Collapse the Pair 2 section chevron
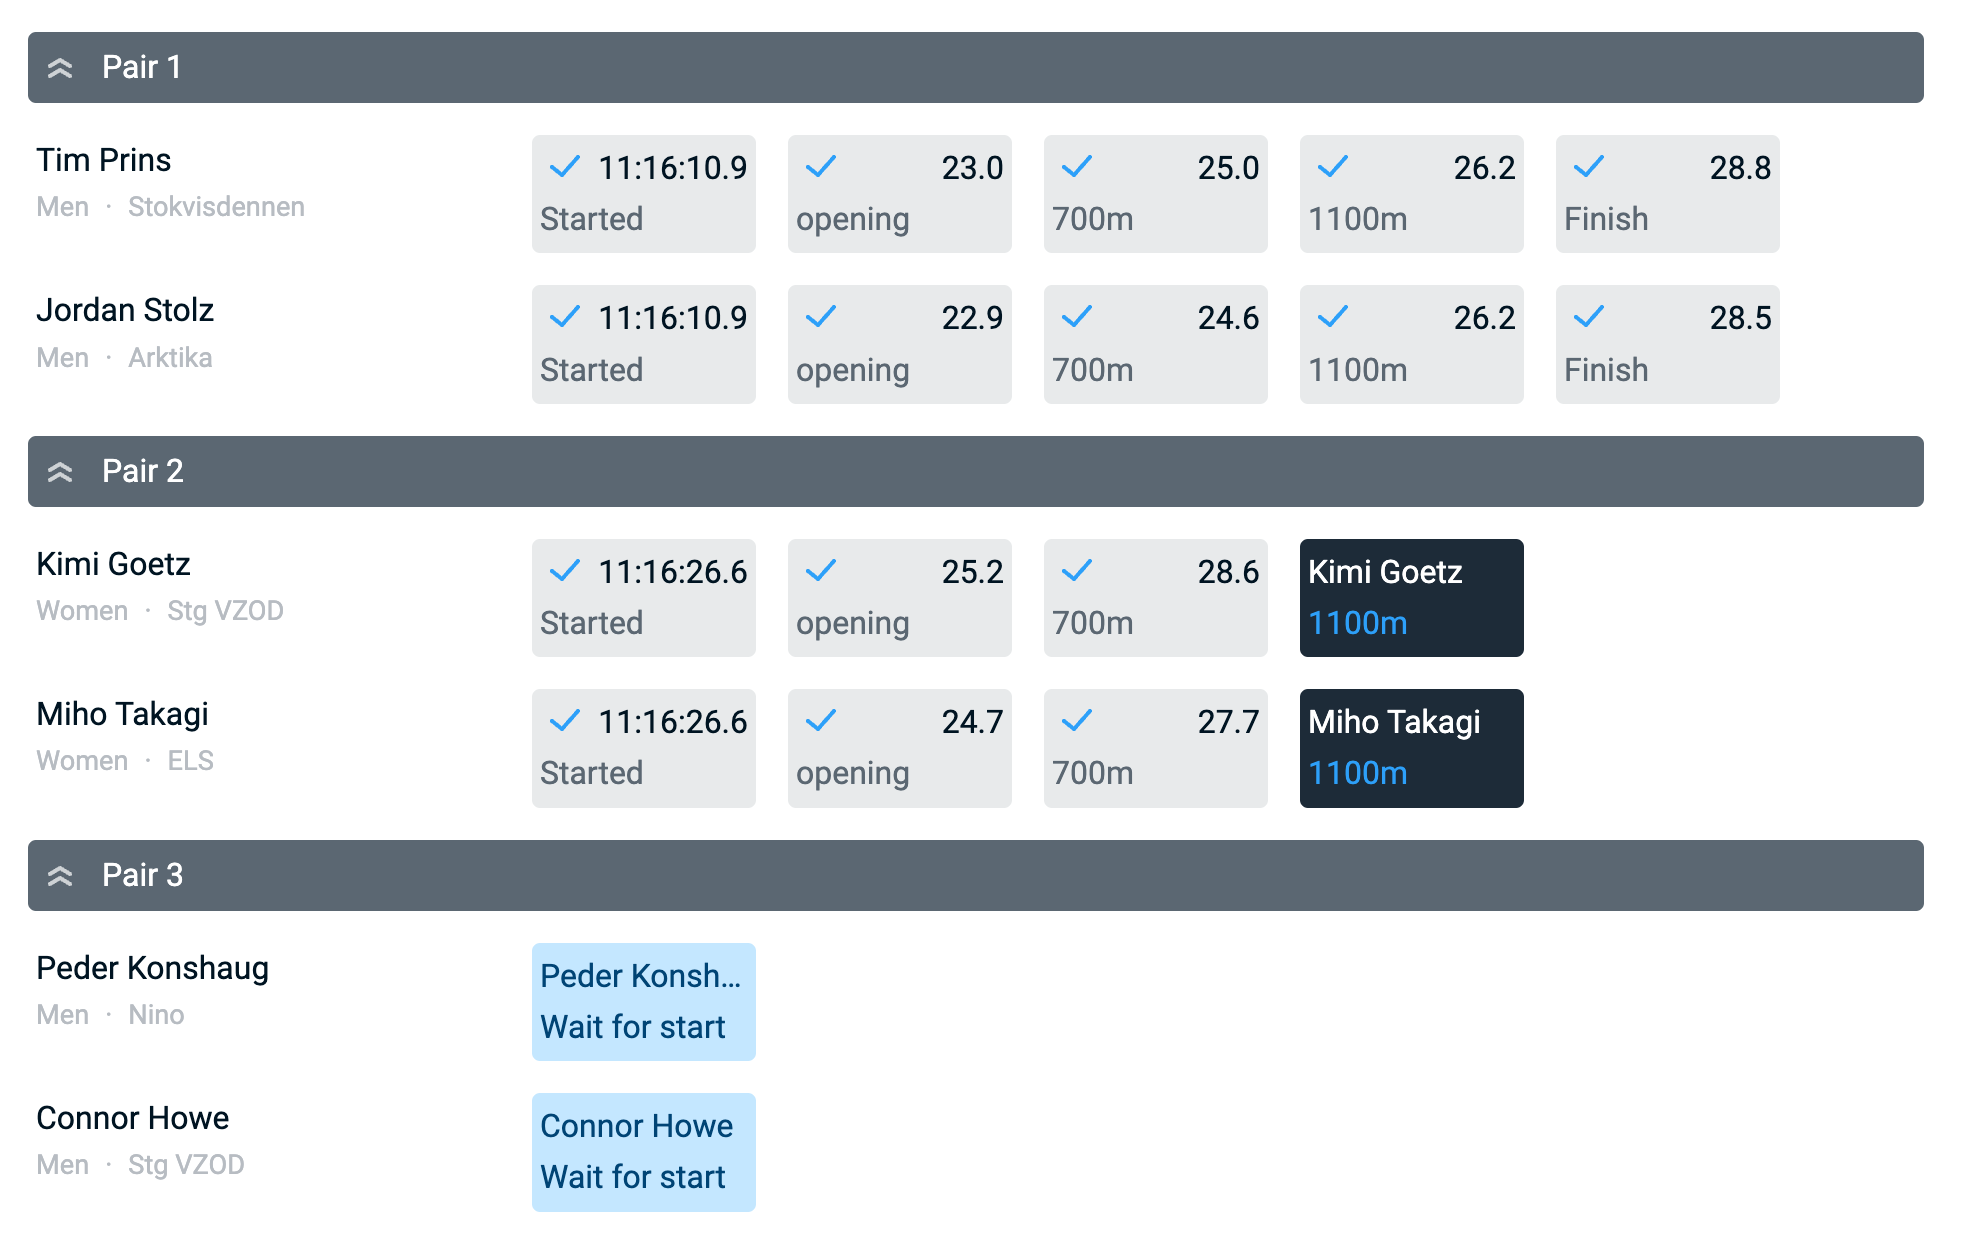This screenshot has height=1238, width=1962. point(60,472)
